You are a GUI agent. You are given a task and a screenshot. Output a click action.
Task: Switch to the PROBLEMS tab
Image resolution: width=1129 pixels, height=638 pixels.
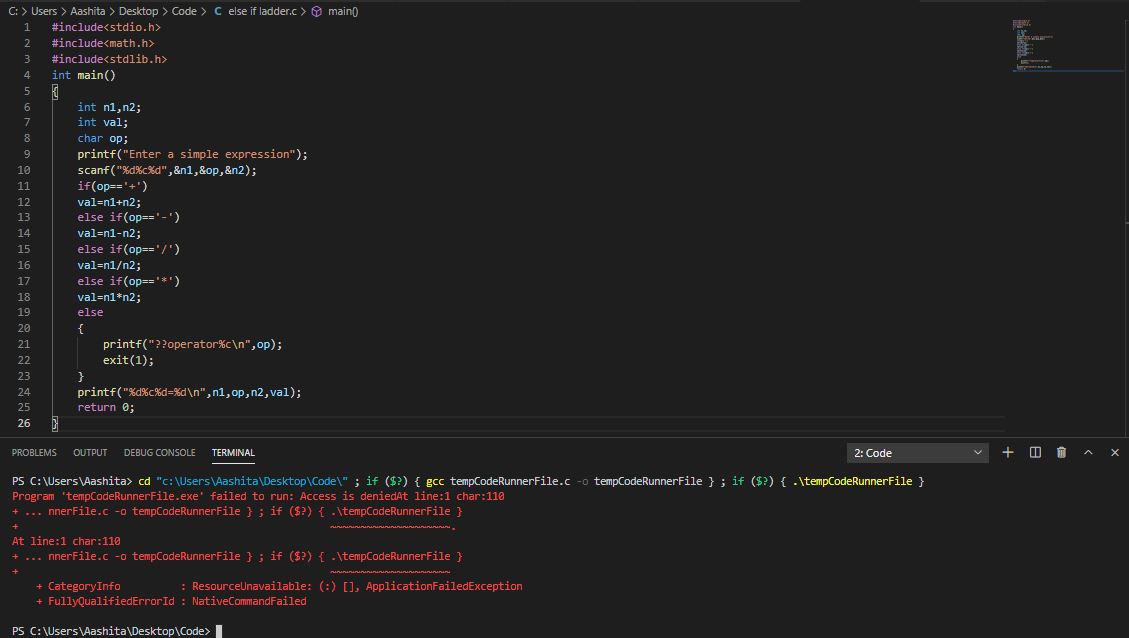[x=34, y=452]
